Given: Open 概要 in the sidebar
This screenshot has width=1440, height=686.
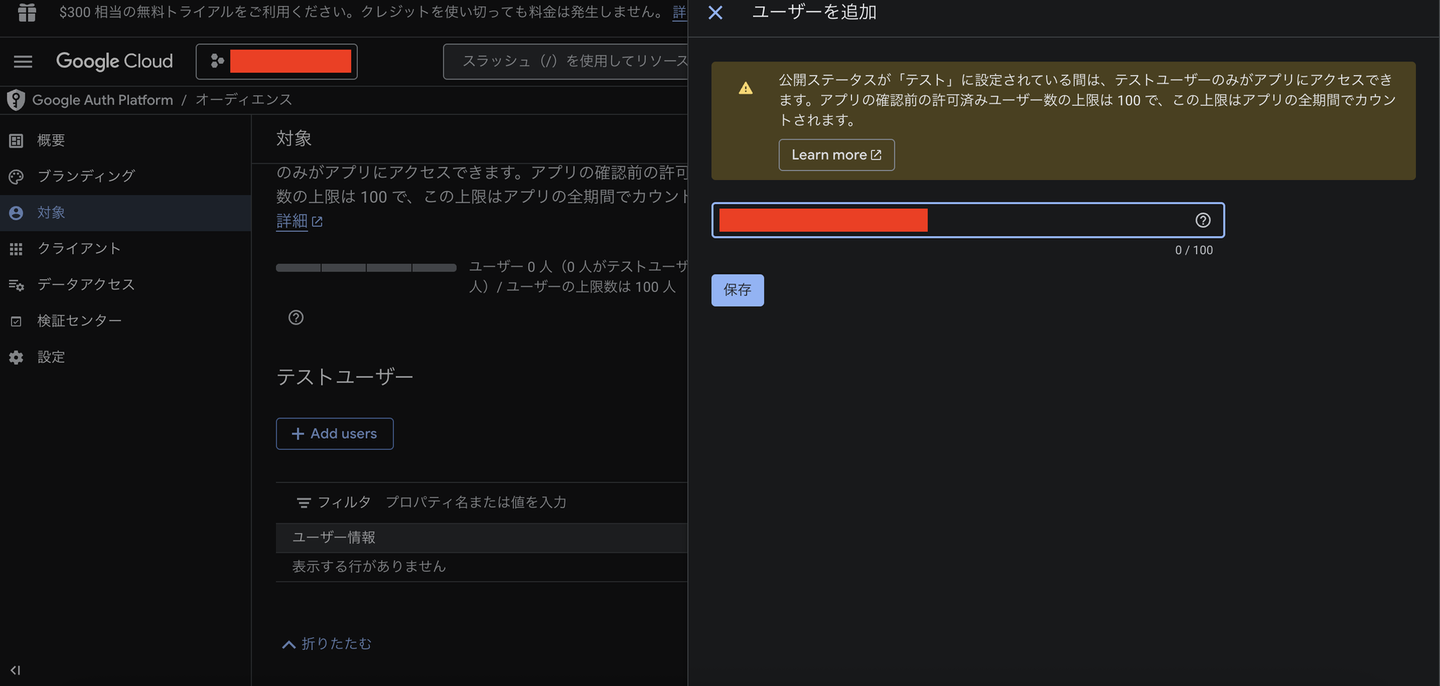Looking at the screenshot, I should pyautogui.click(x=125, y=141).
